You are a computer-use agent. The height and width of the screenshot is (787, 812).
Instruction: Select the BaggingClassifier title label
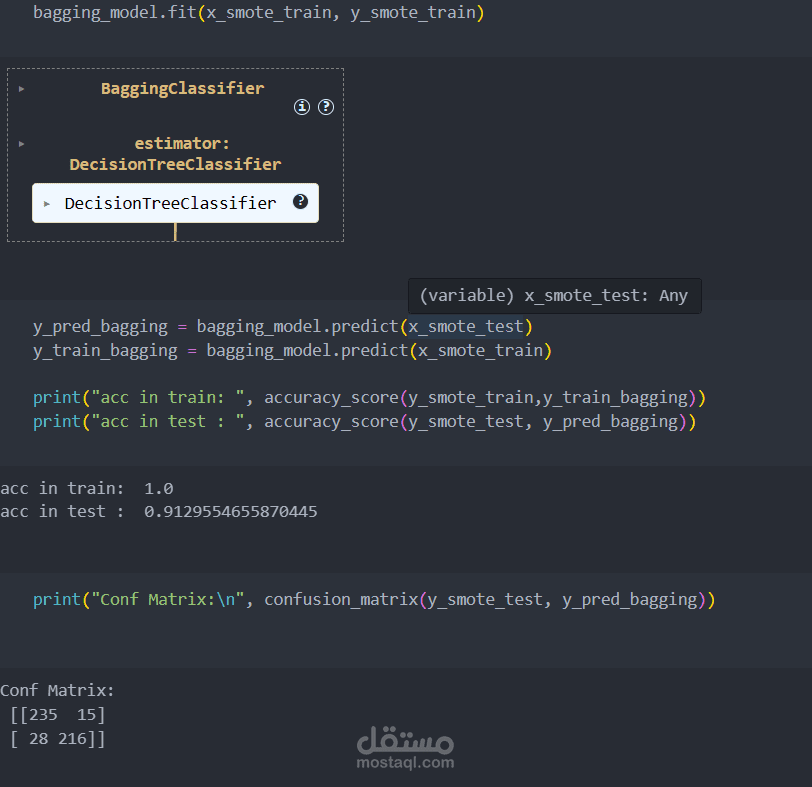183,89
